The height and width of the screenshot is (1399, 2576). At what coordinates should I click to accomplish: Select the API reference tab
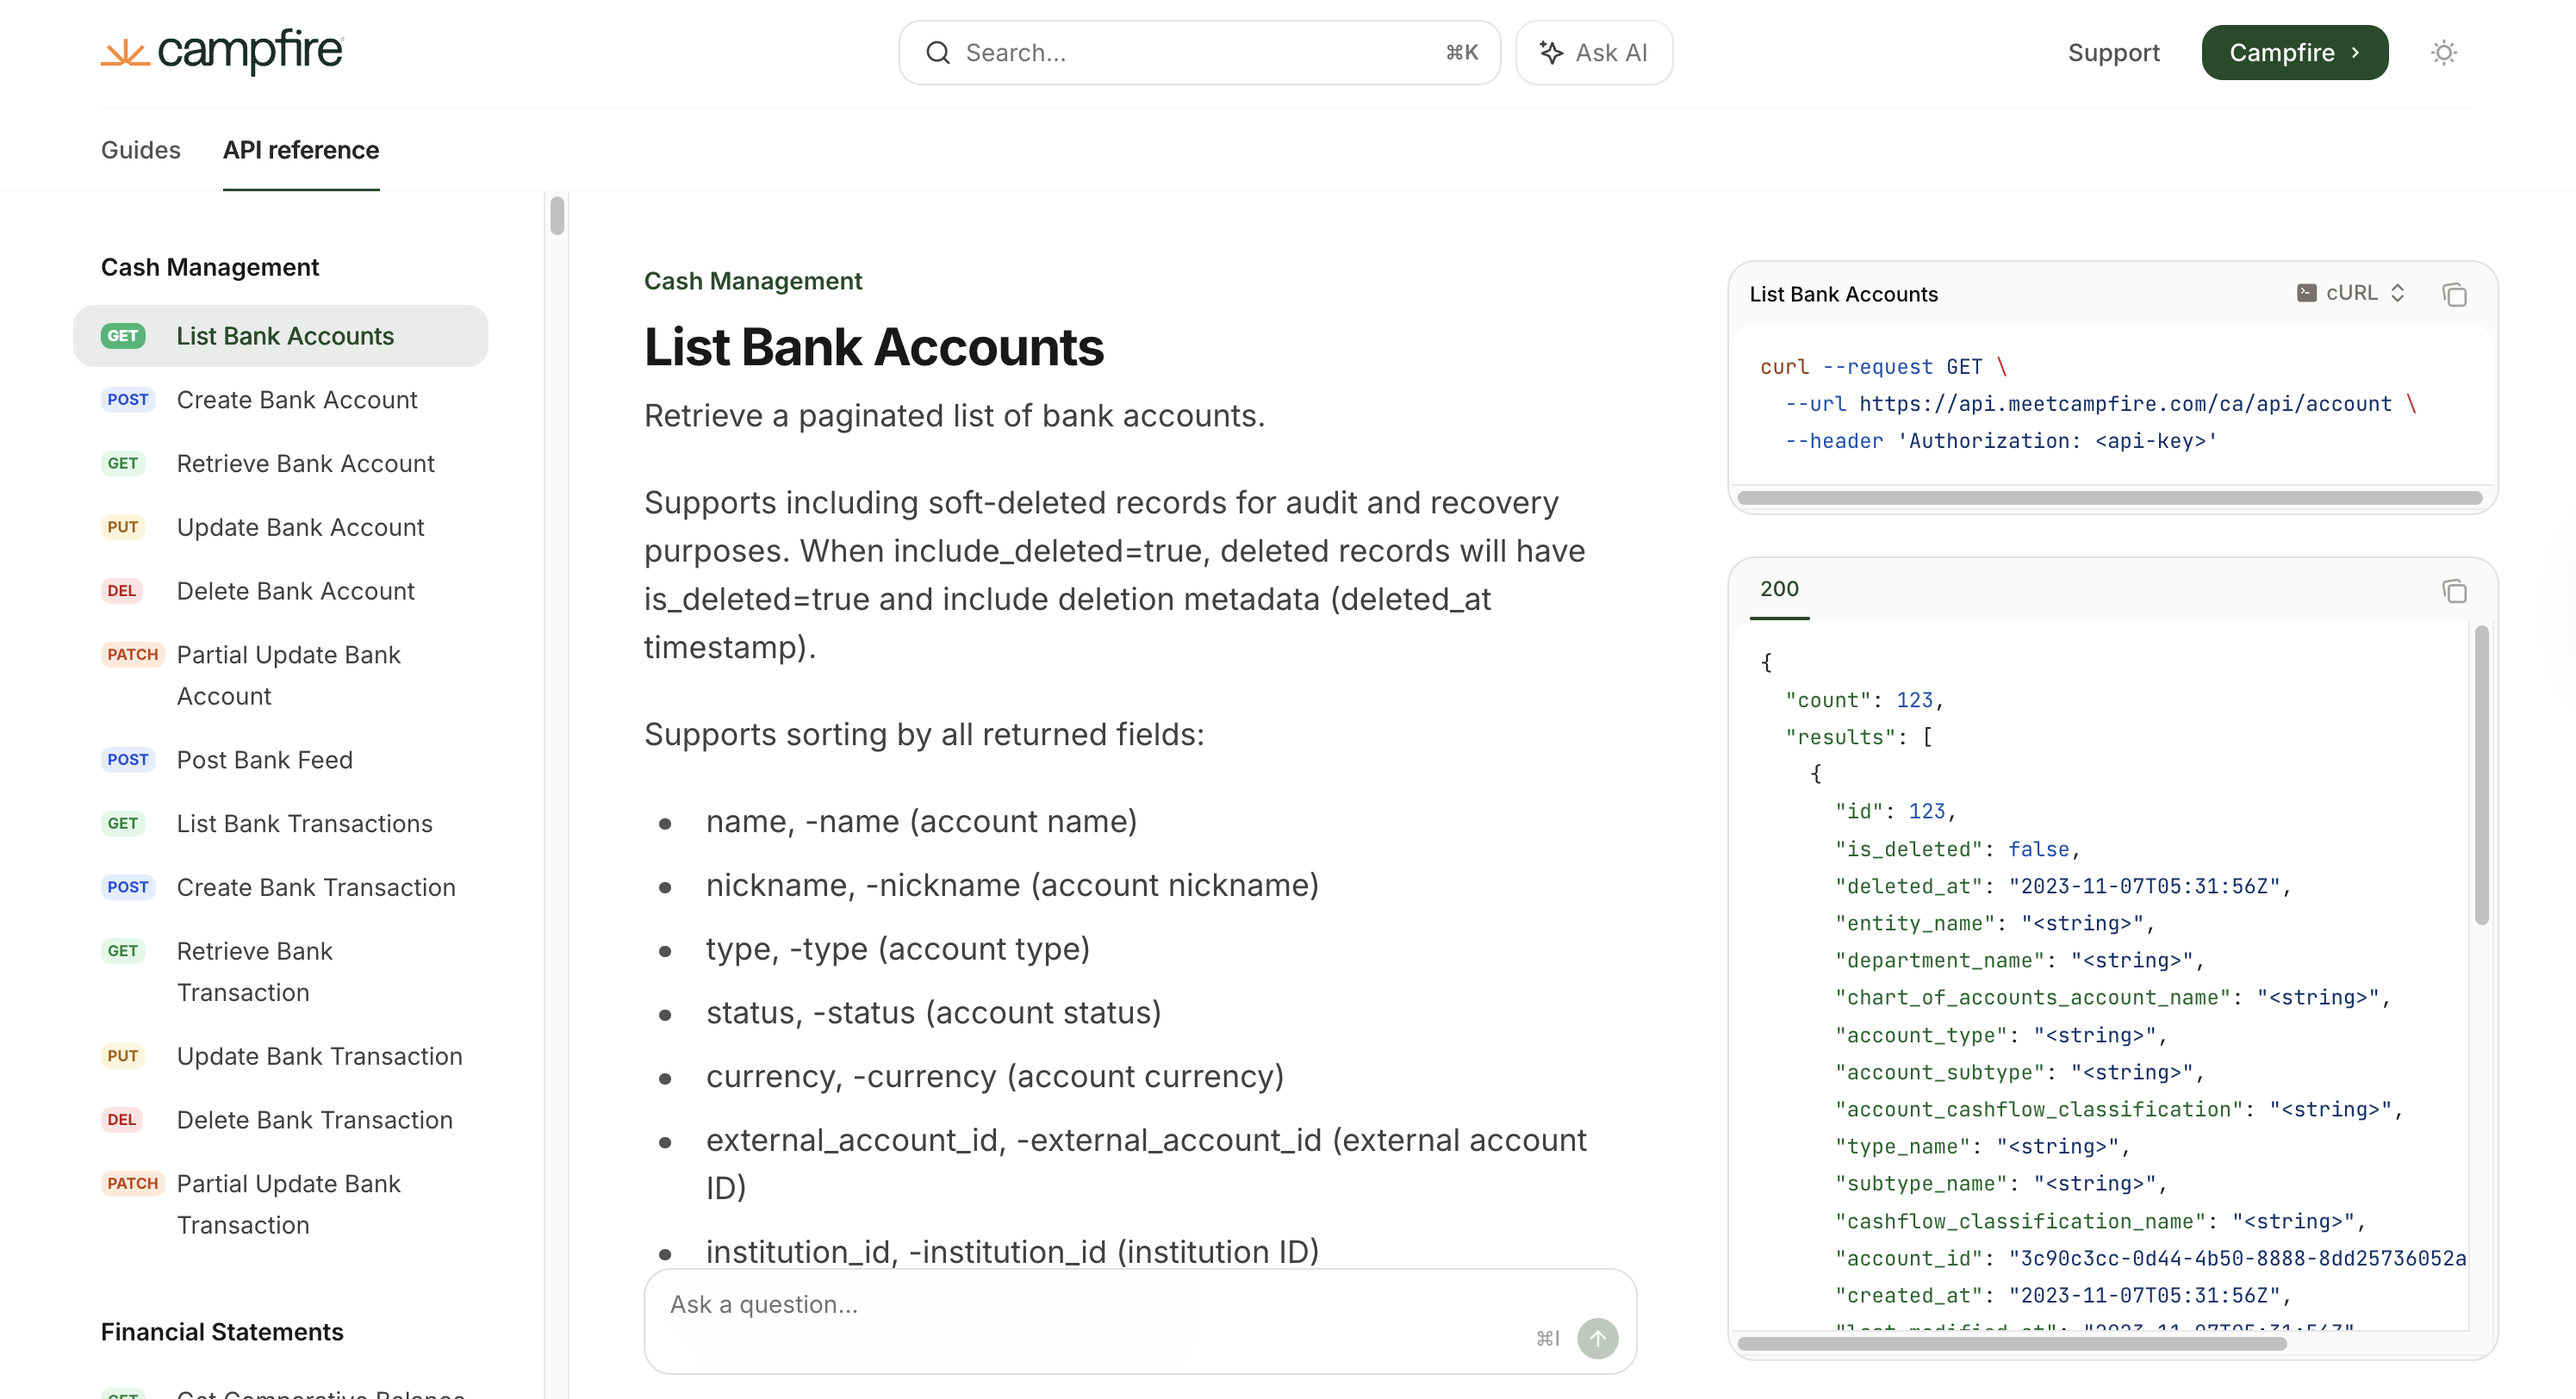(301, 150)
